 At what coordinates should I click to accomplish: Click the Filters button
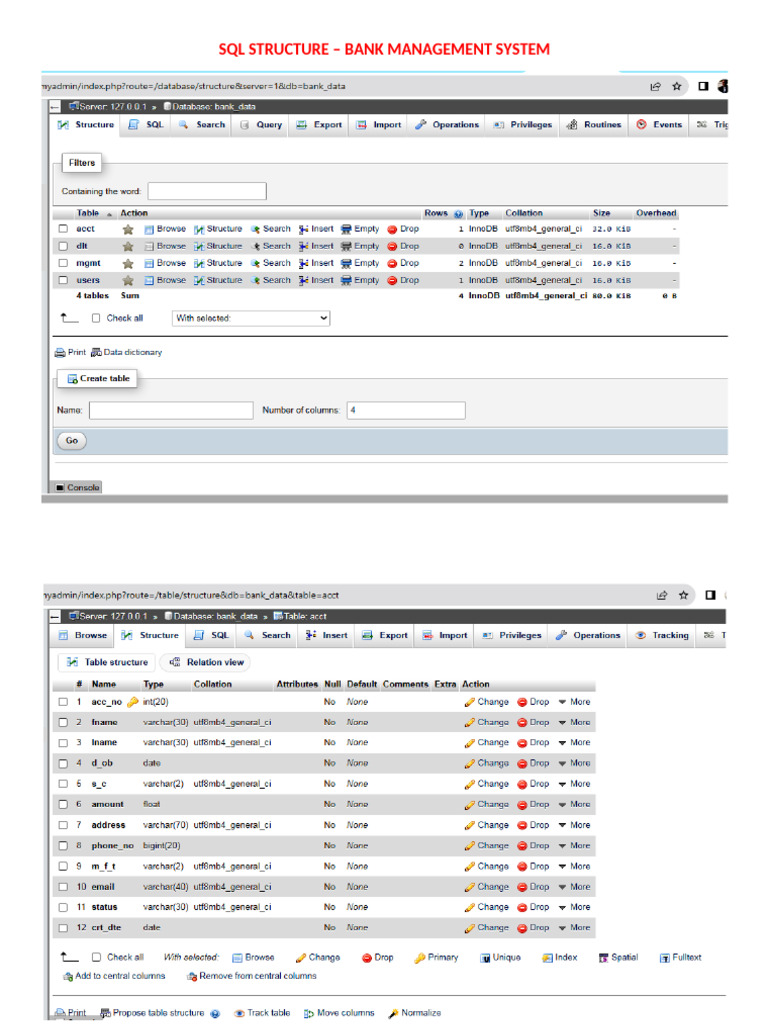point(82,163)
